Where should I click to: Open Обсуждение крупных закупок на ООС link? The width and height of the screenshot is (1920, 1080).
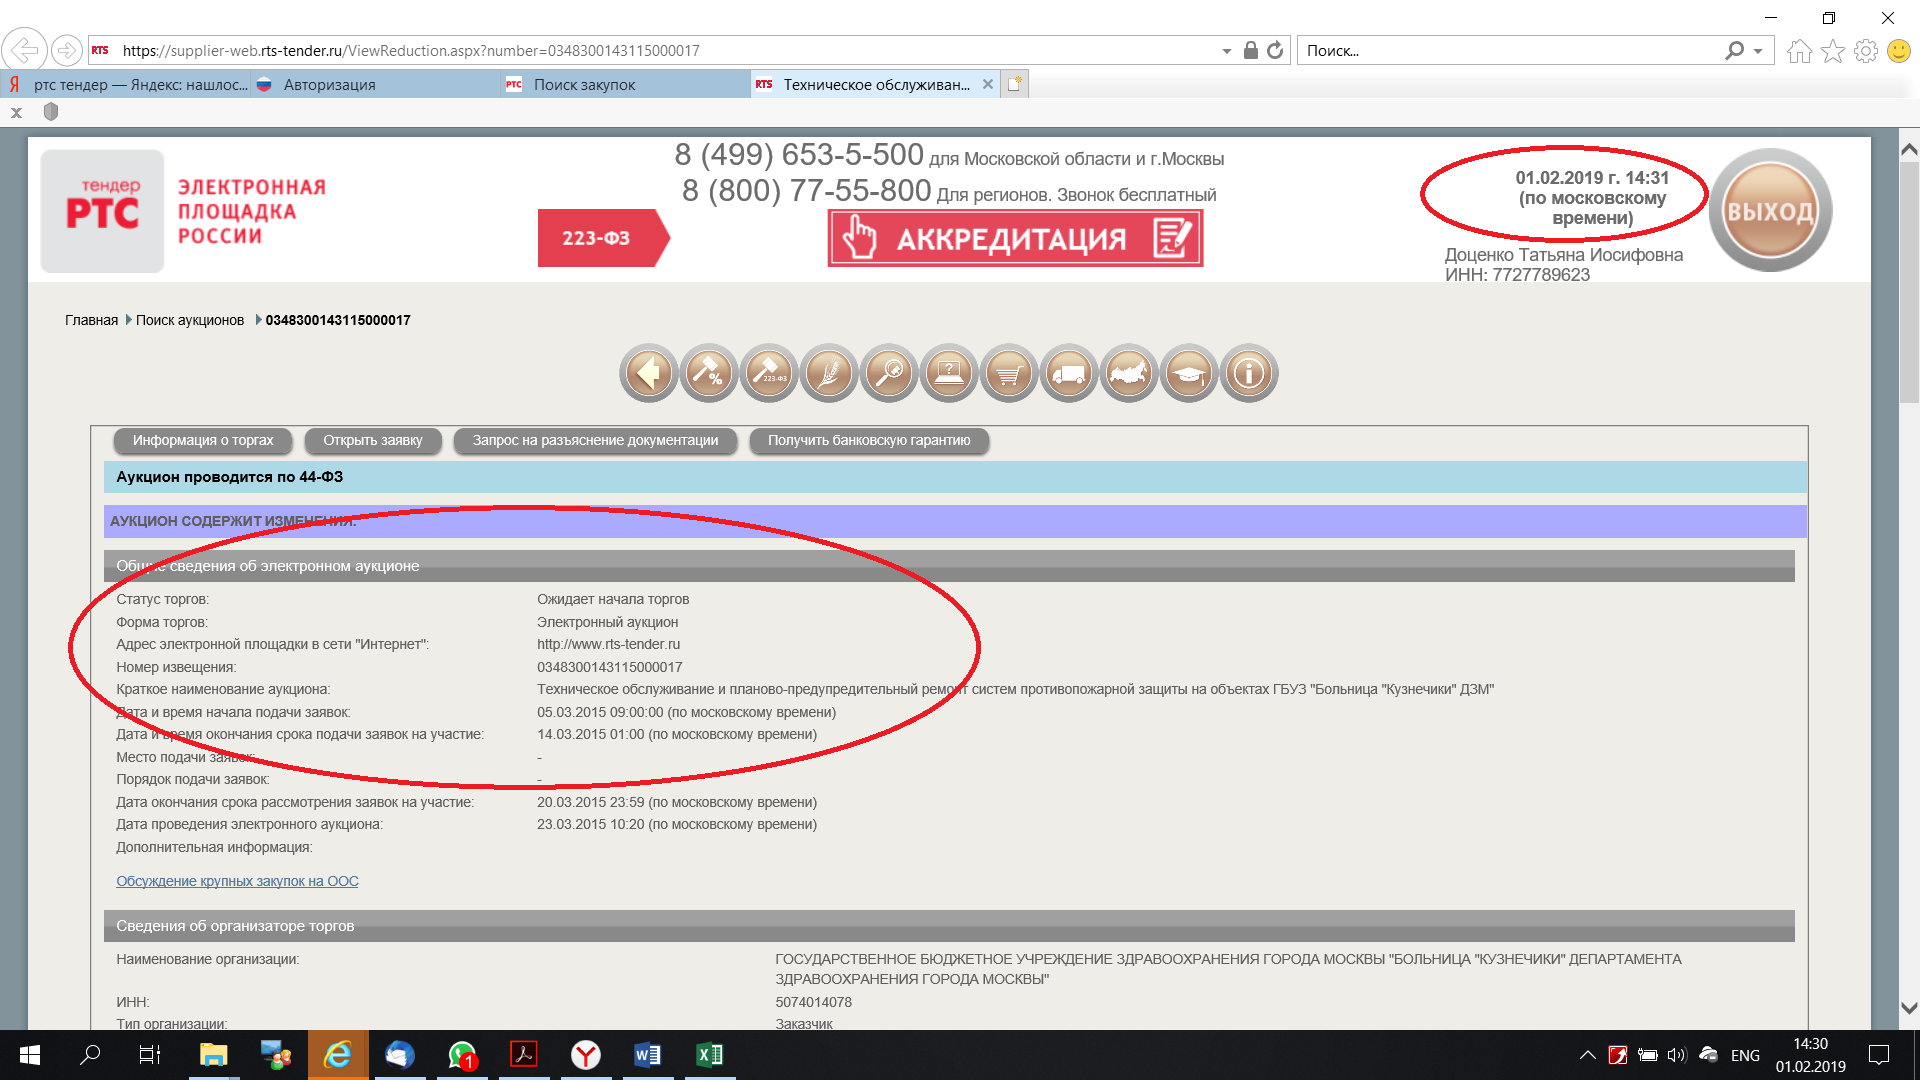(x=237, y=881)
